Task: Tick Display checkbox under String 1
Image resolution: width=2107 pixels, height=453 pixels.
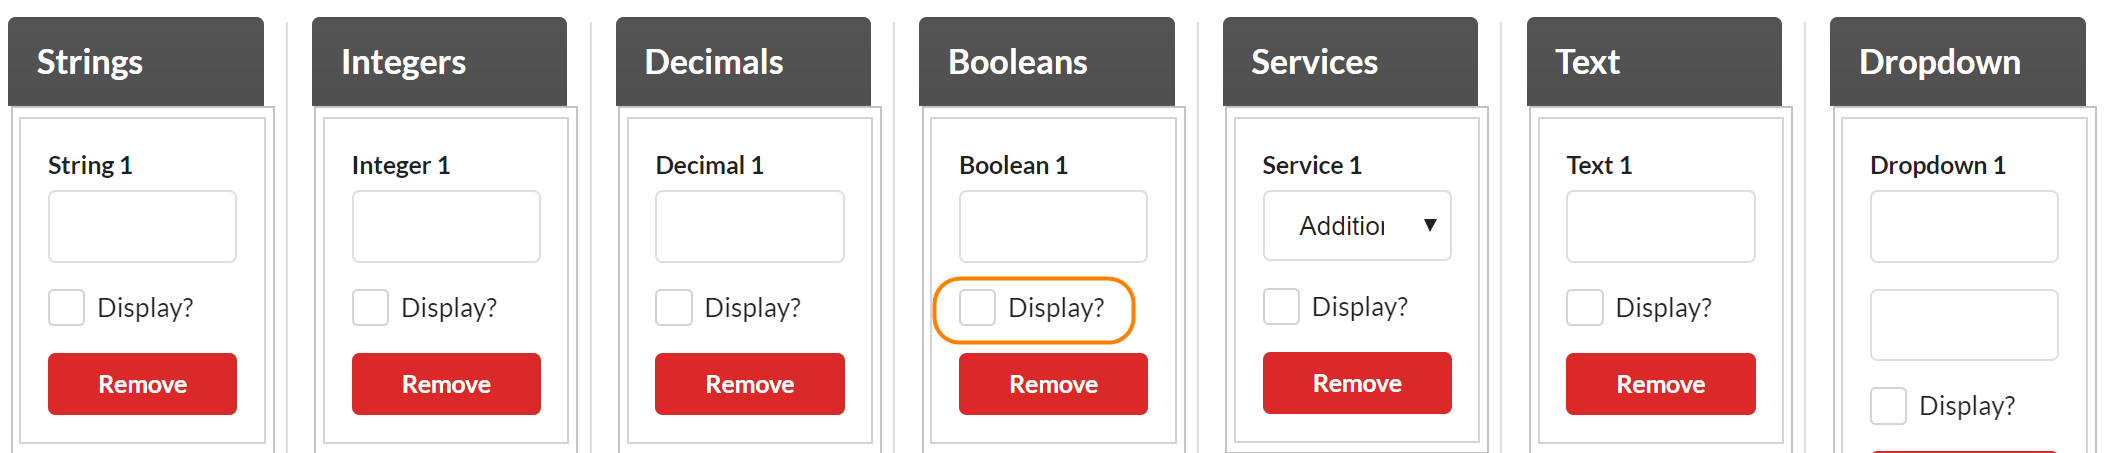Action: click(x=67, y=308)
